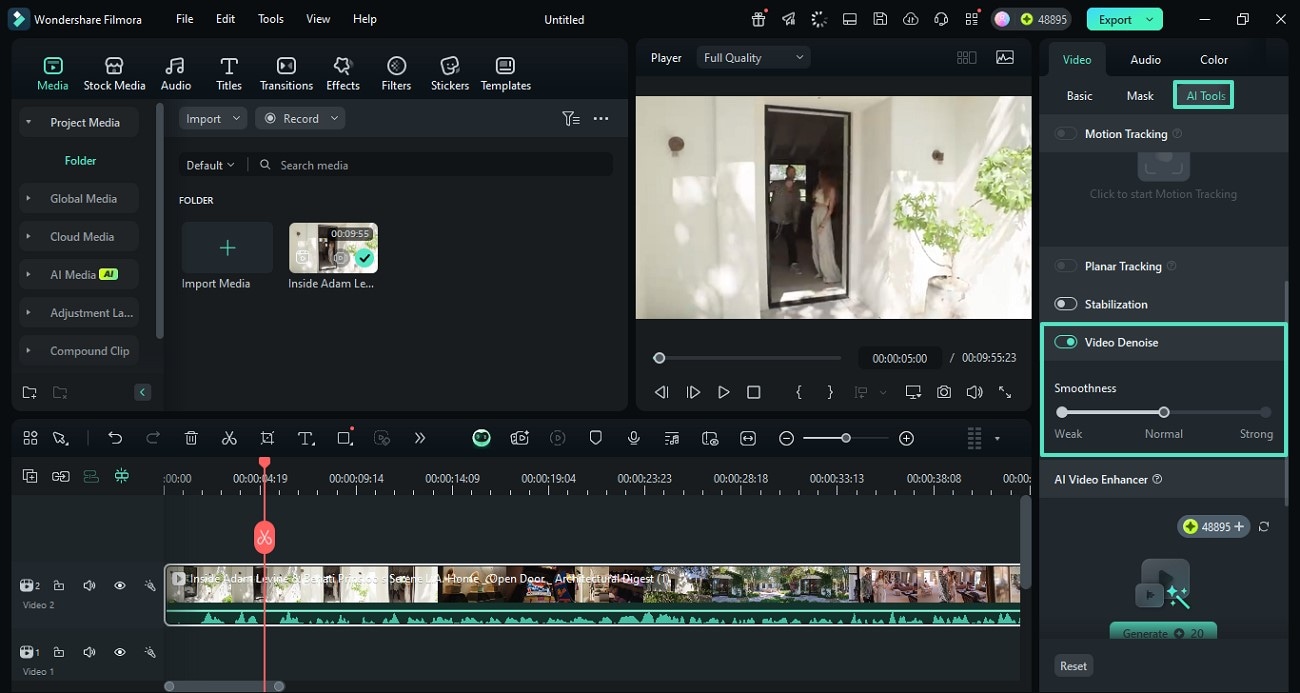Enable the Stabilization switch

pos(1066,304)
